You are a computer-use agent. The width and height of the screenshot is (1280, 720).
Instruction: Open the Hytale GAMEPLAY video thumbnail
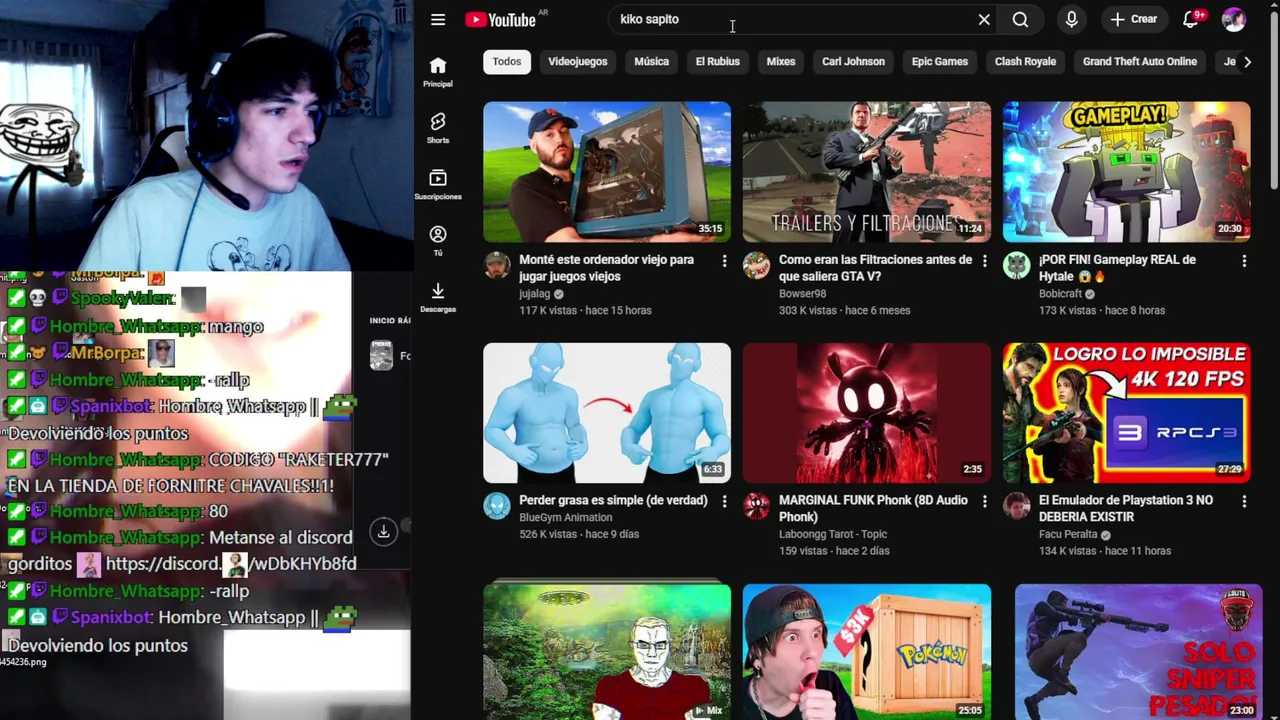click(1127, 172)
